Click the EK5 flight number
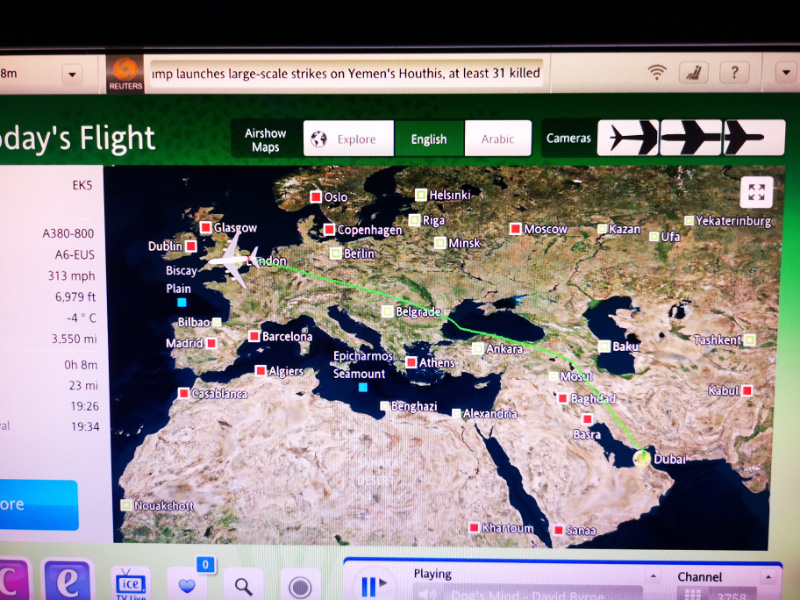 pyautogui.click(x=82, y=185)
